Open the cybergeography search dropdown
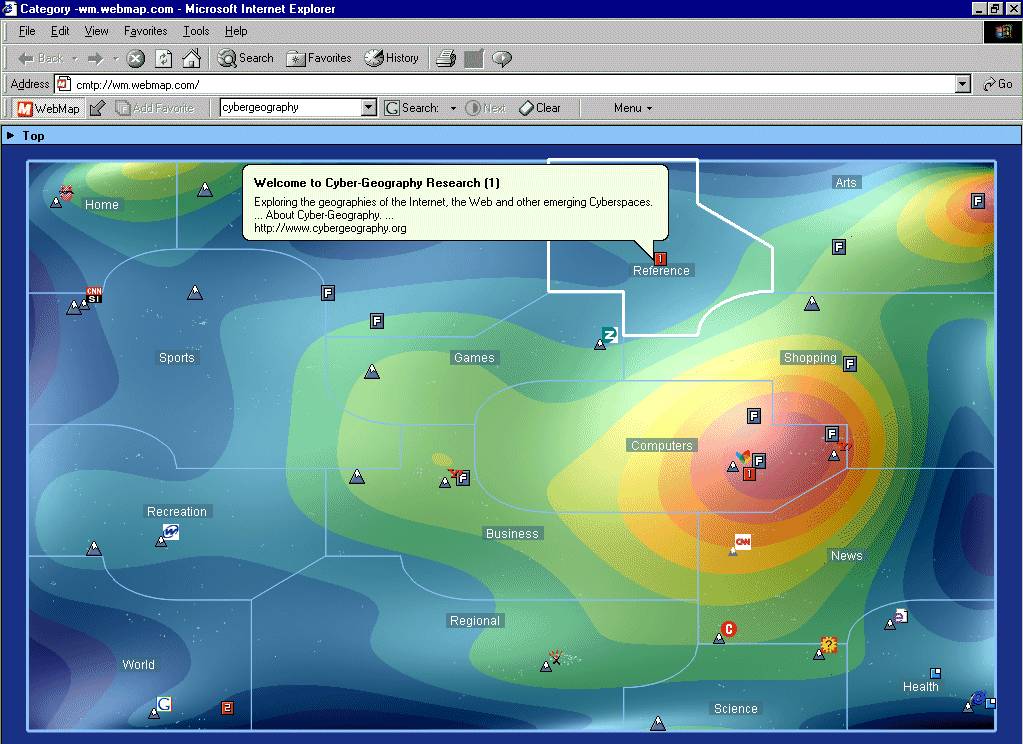 [x=368, y=108]
